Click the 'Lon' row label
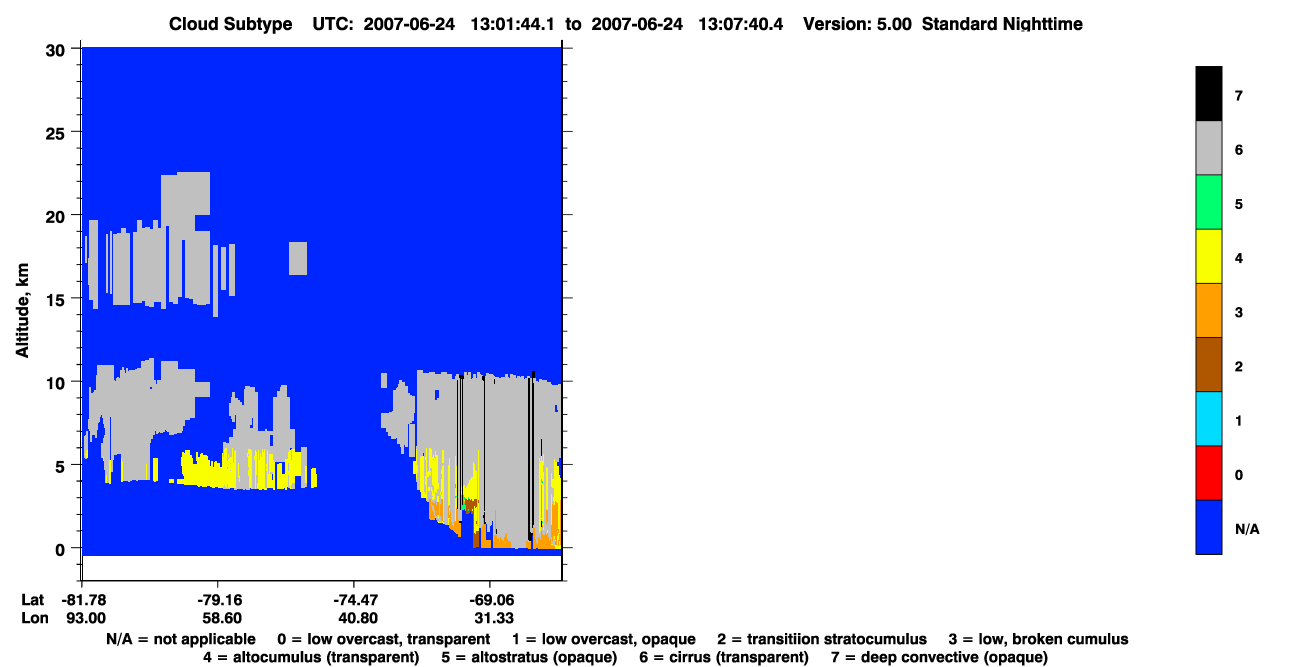The image size is (1300, 667). tap(34, 618)
